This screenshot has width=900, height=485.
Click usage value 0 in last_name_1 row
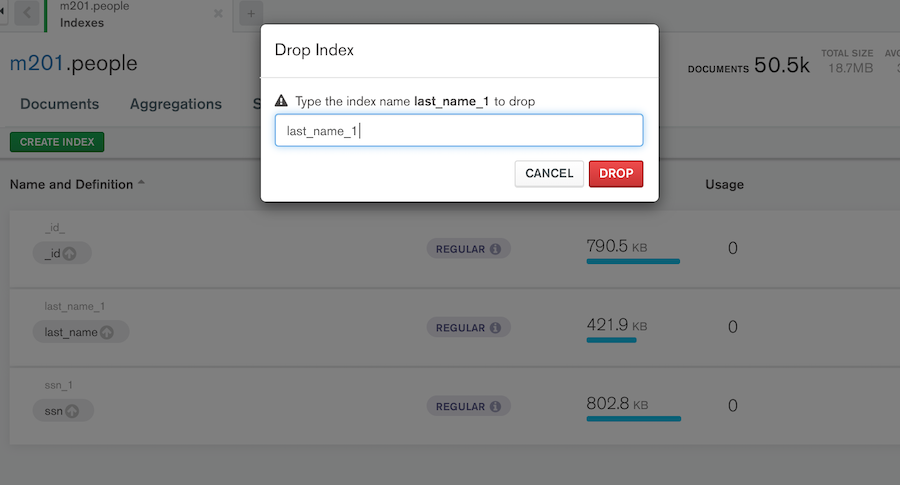pos(732,327)
